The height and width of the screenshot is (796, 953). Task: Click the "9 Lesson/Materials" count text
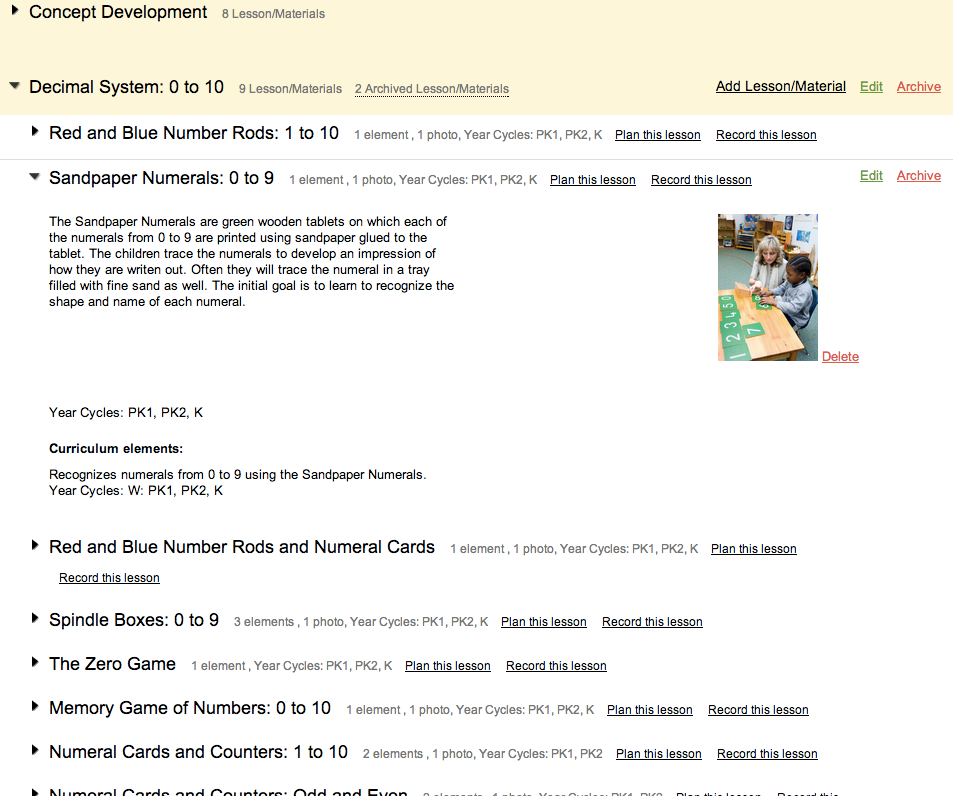(x=291, y=89)
